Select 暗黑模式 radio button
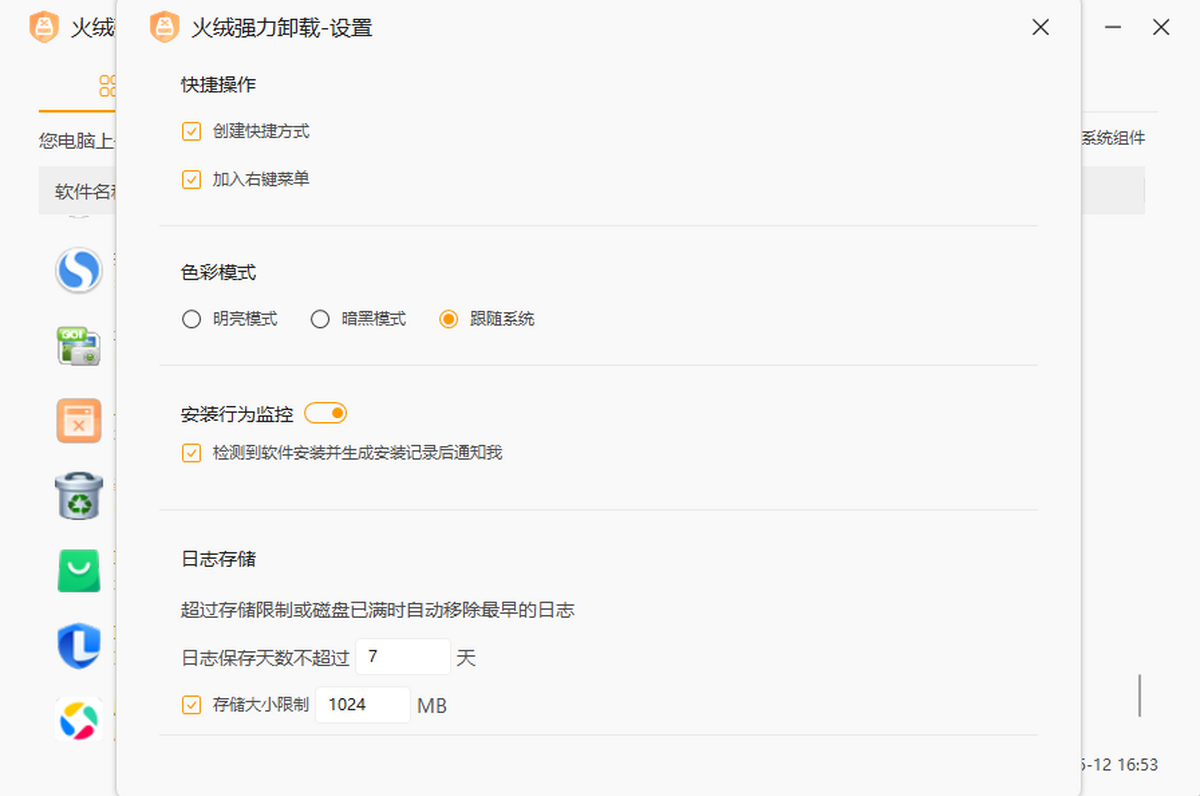This screenshot has width=1200, height=796. pyautogui.click(x=320, y=319)
